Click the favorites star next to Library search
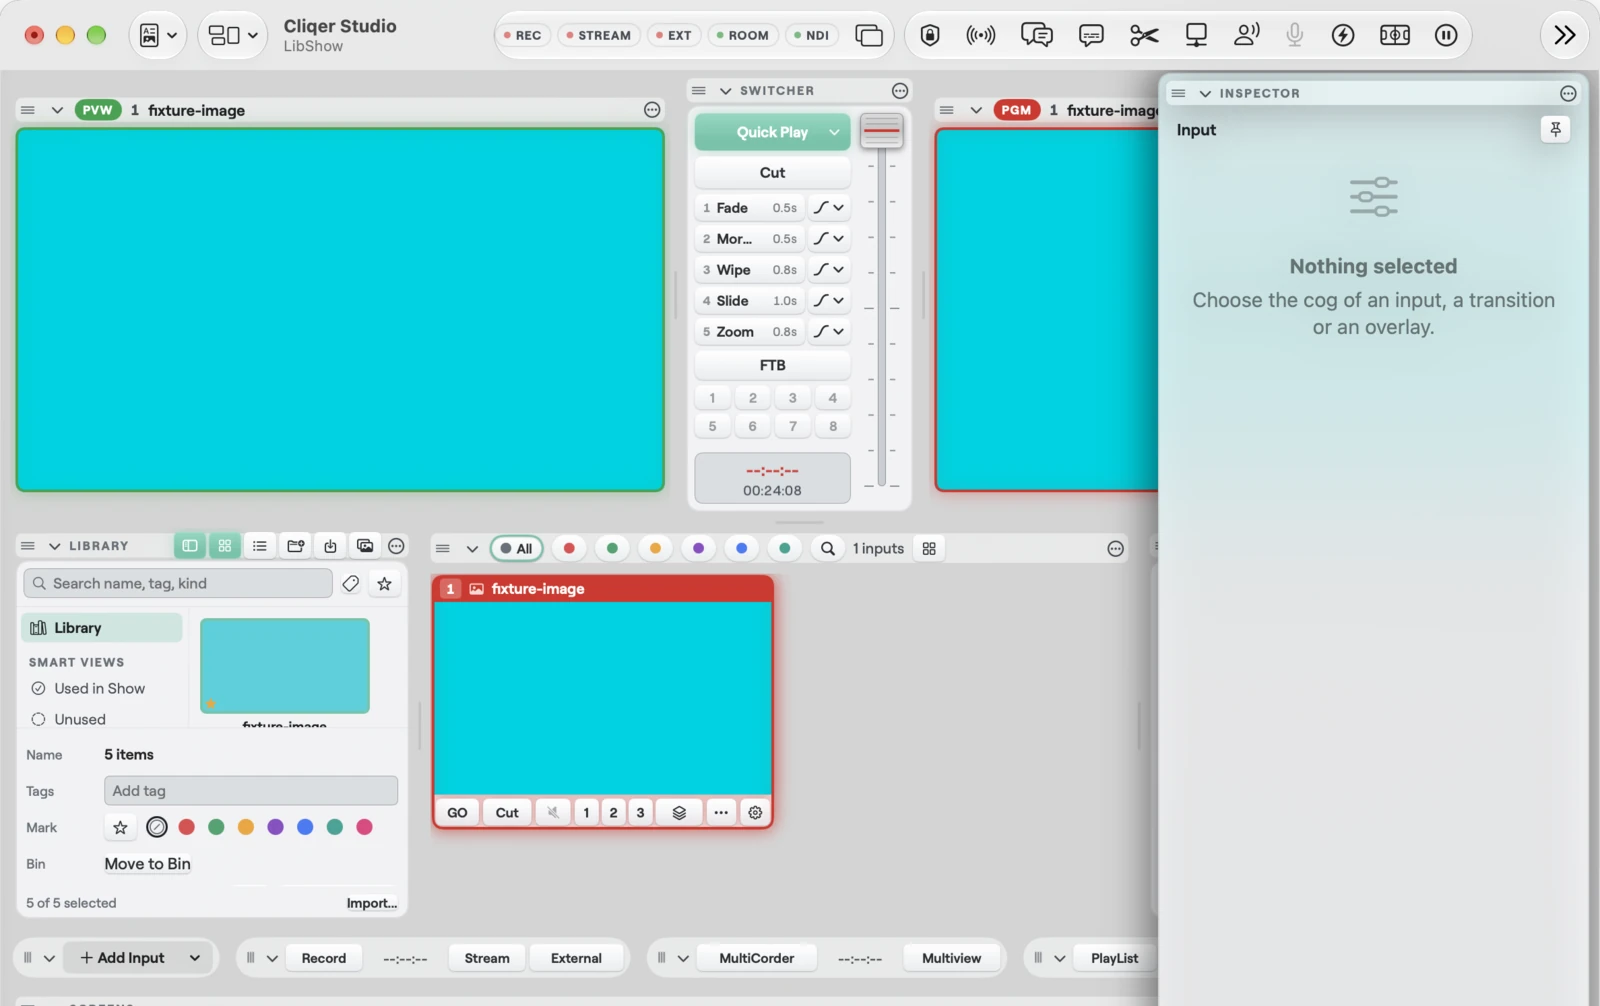Image resolution: width=1600 pixels, height=1006 pixels. point(384,583)
